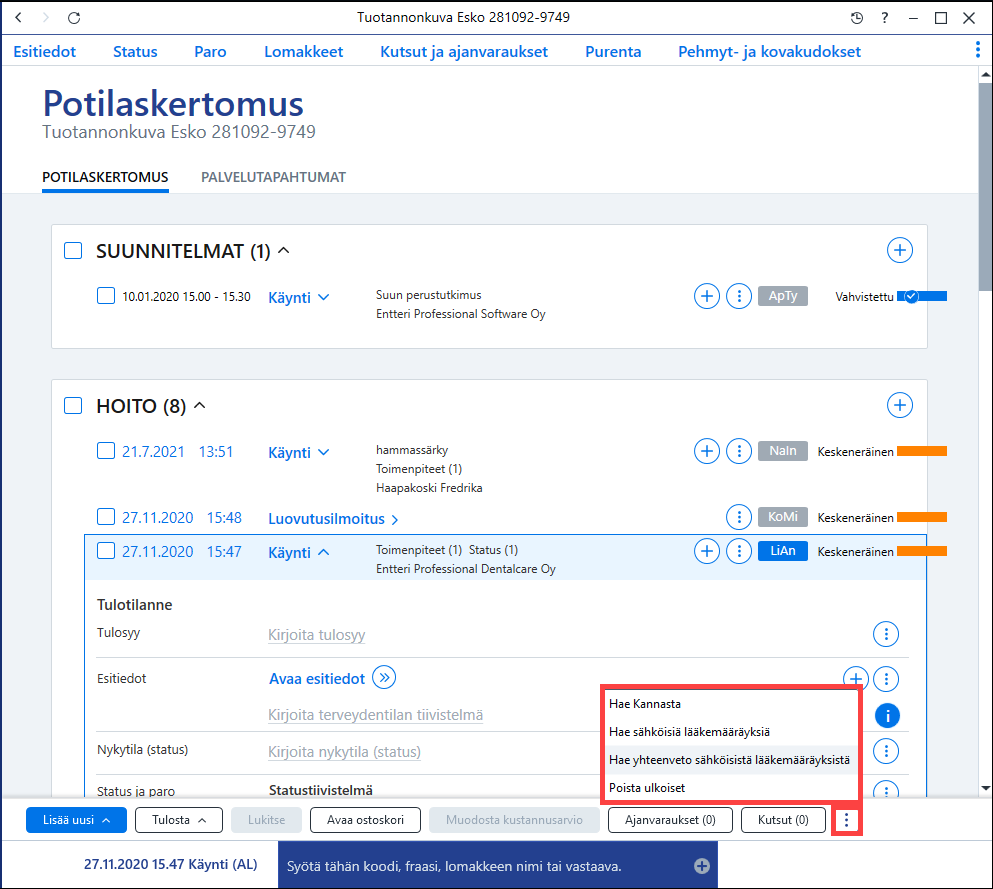993x889 pixels.
Task: Click plus icon on 21.7.2021 Käynti row
Action: pos(707,451)
